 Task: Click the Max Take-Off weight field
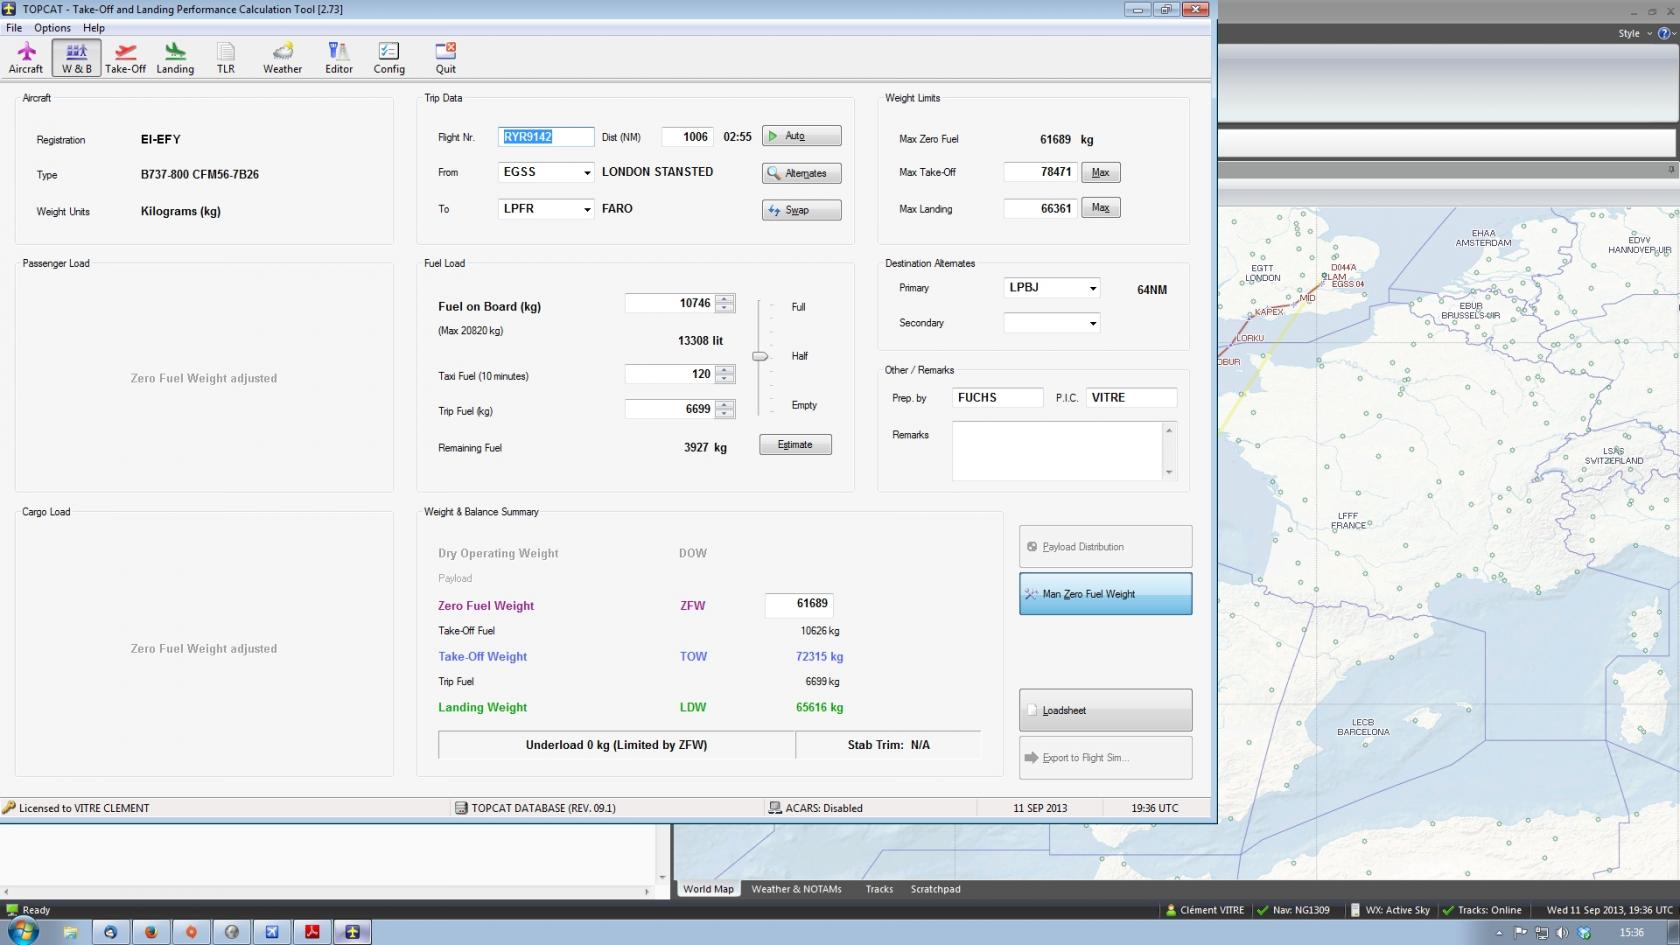click(x=1040, y=172)
